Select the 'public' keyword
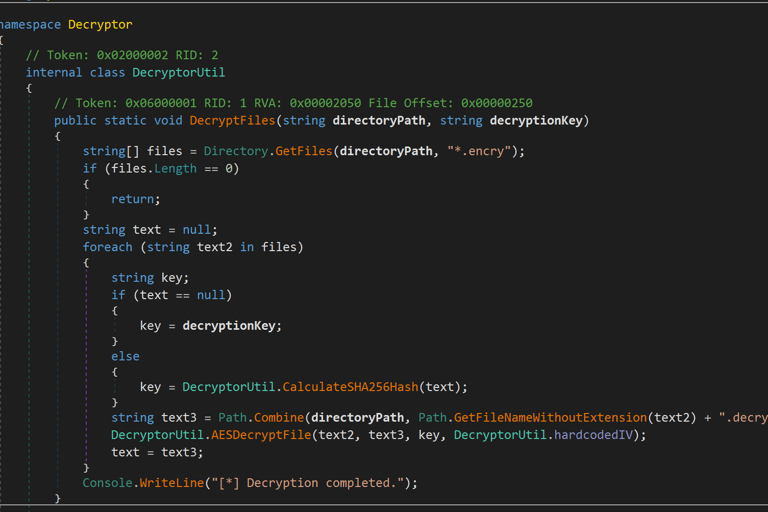768x512 pixels. coord(75,121)
